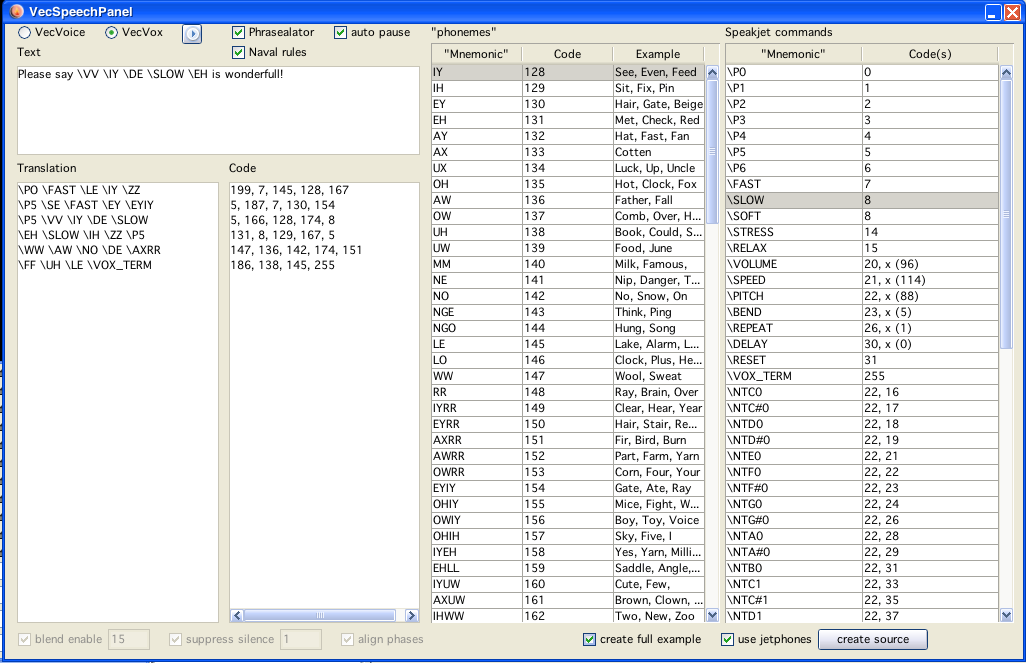Click the play speech button

click(x=192, y=34)
